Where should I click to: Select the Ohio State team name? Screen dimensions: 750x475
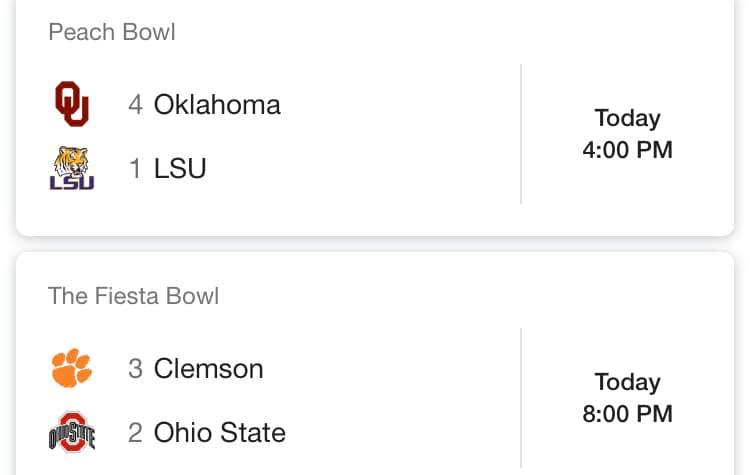pos(219,432)
